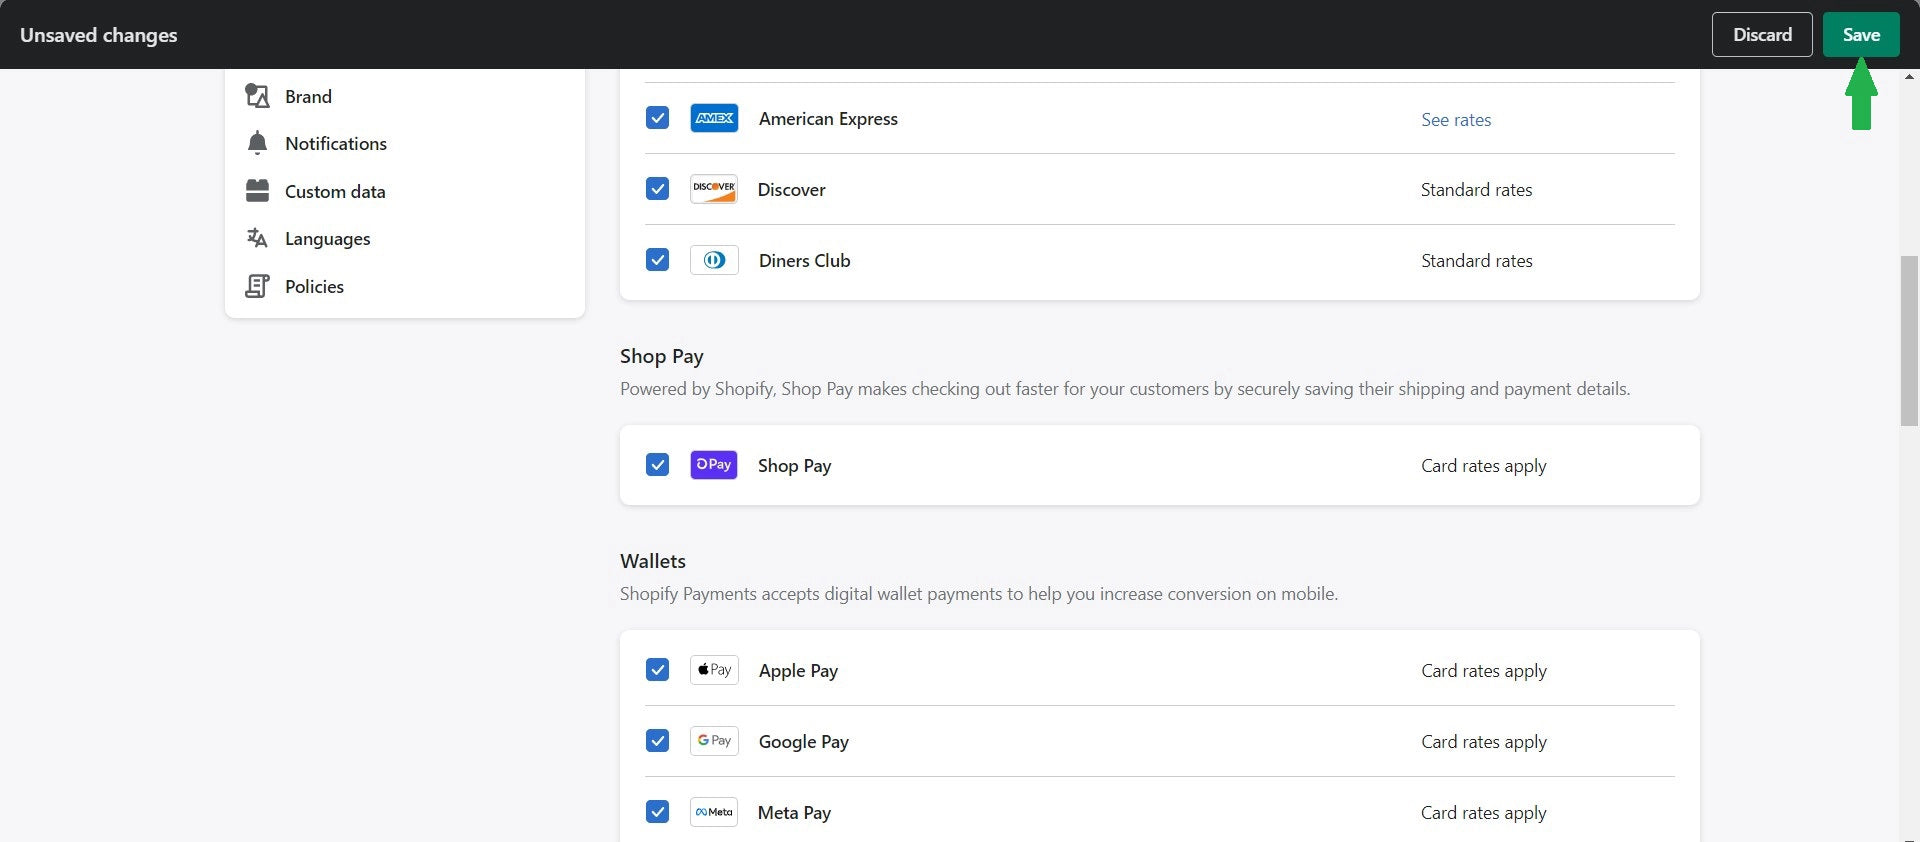Click the scrollbar up arrow
Image resolution: width=1920 pixels, height=842 pixels.
(1909, 76)
